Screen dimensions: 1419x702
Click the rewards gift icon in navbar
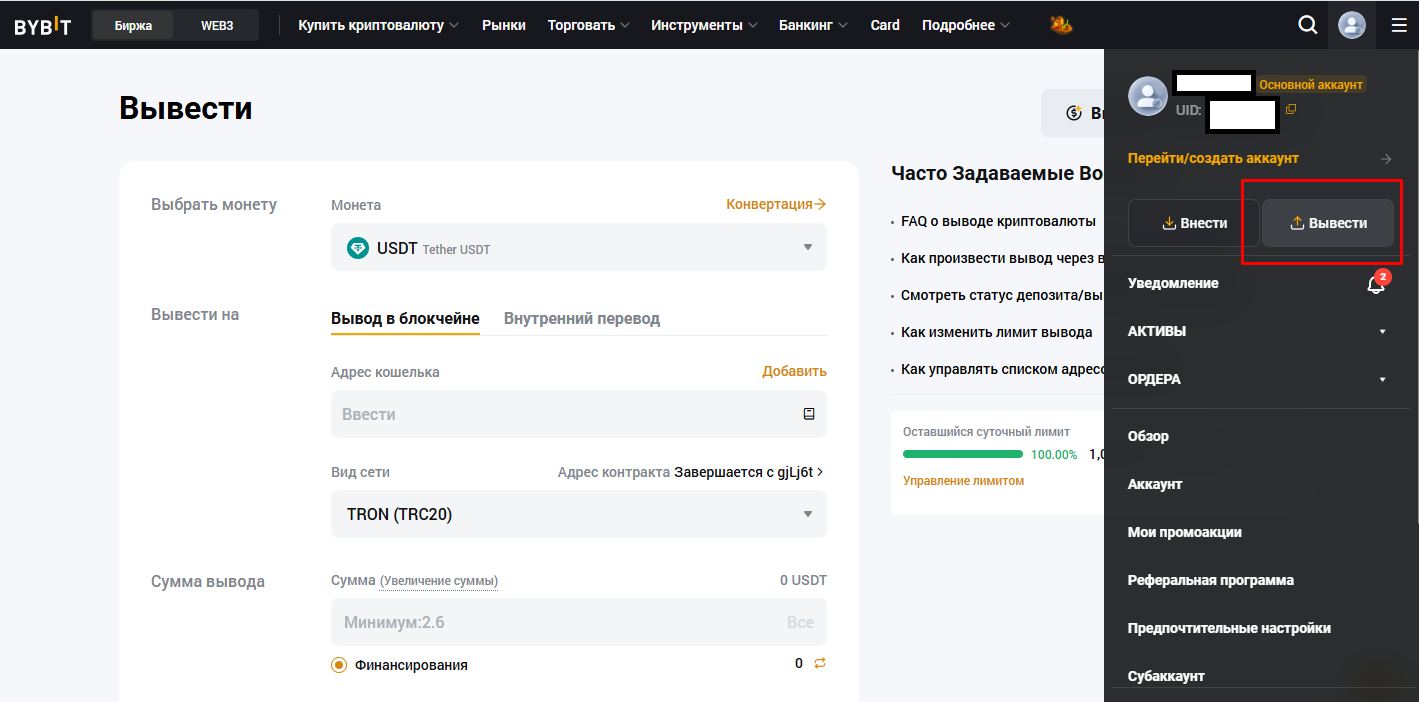(1061, 25)
